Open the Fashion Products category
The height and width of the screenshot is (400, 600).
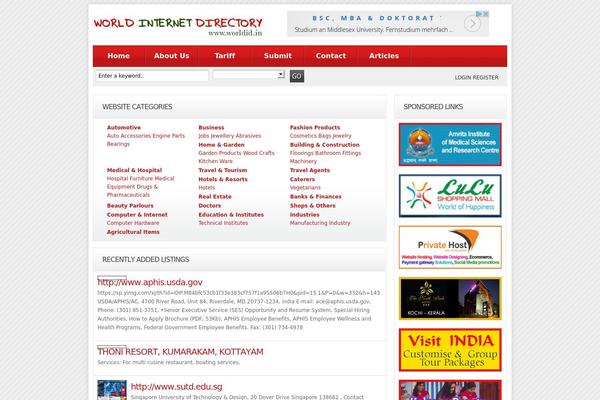[x=315, y=128]
